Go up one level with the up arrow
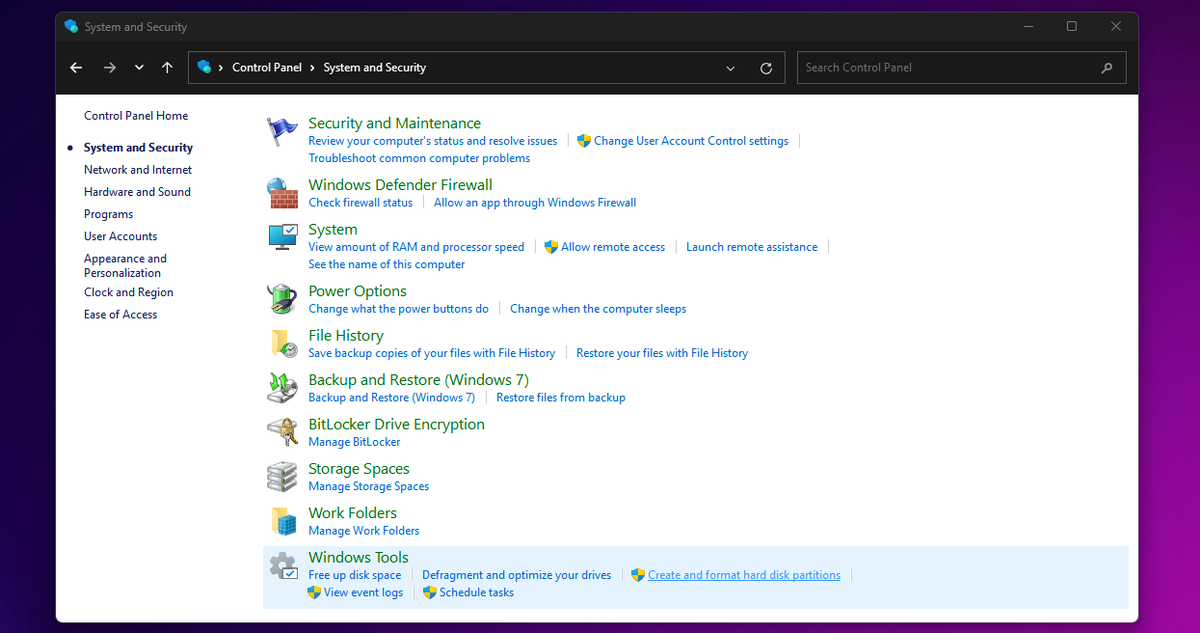 pos(167,68)
